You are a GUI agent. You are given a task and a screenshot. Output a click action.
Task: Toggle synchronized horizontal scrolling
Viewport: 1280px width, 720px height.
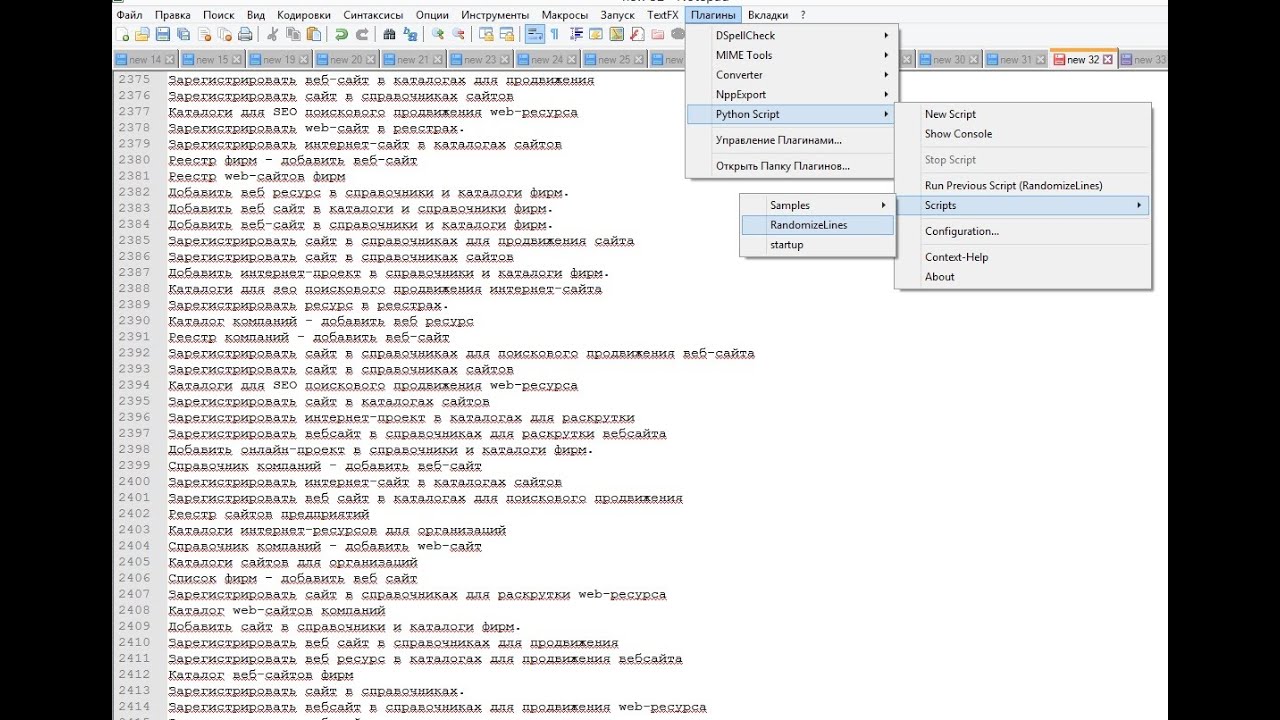click(506, 35)
